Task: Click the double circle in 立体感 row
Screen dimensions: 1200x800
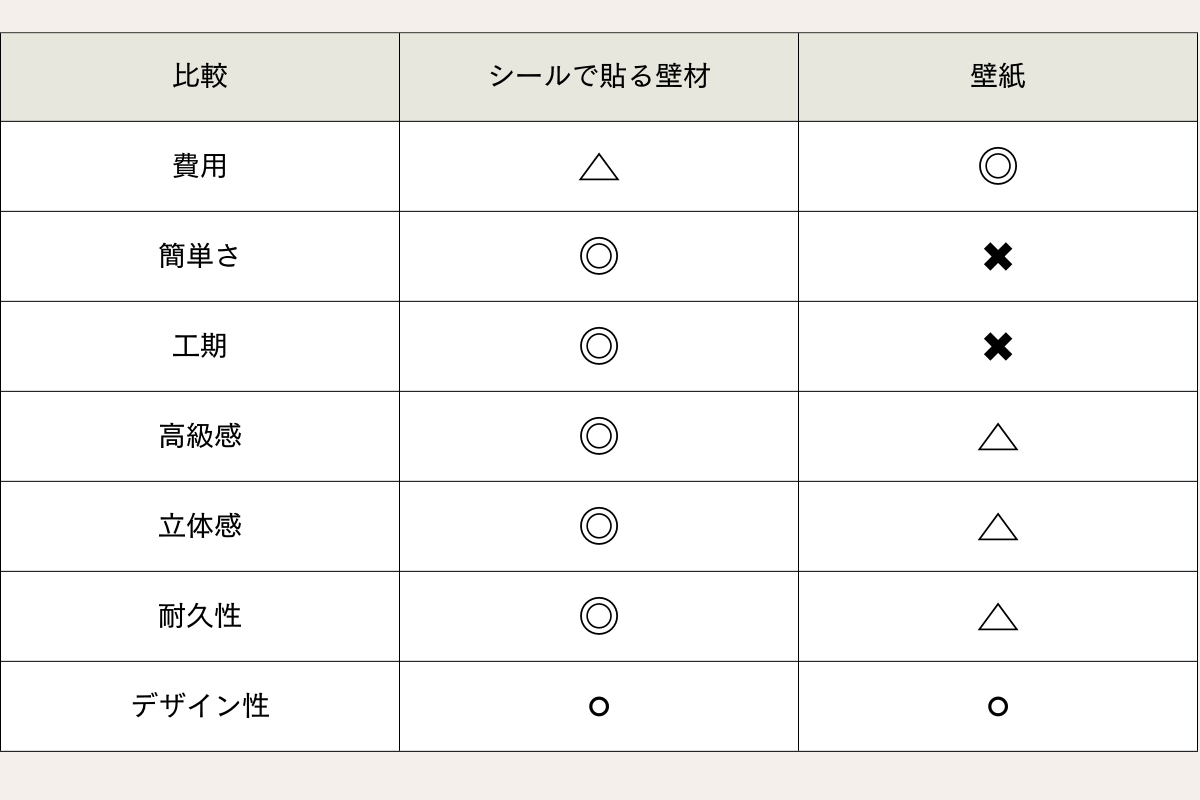Action: (599, 526)
